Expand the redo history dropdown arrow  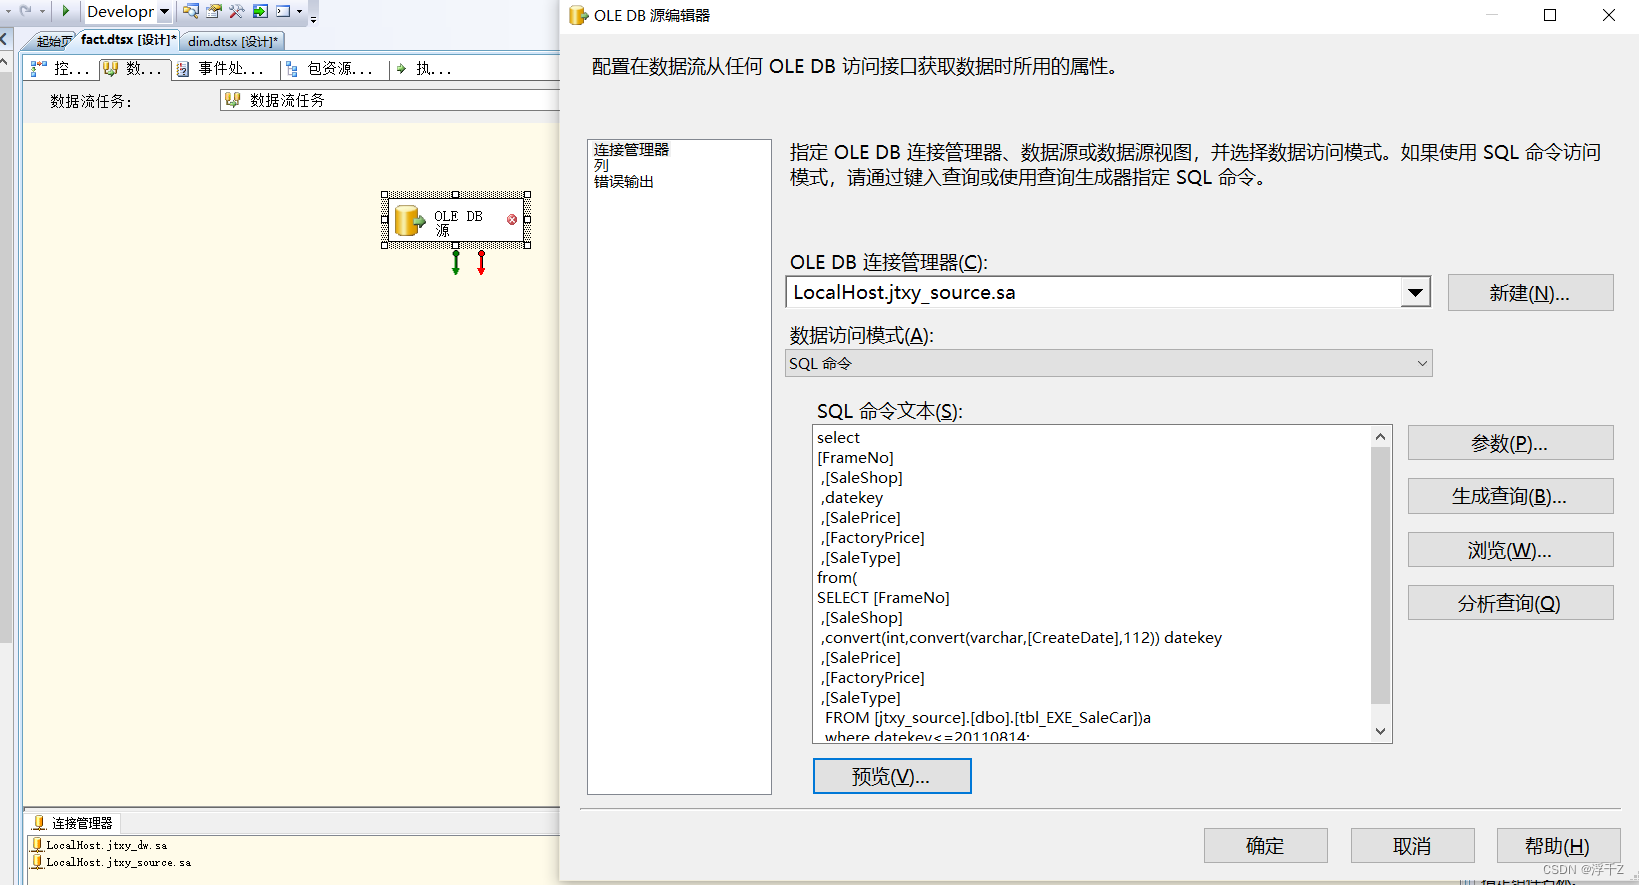click(42, 12)
